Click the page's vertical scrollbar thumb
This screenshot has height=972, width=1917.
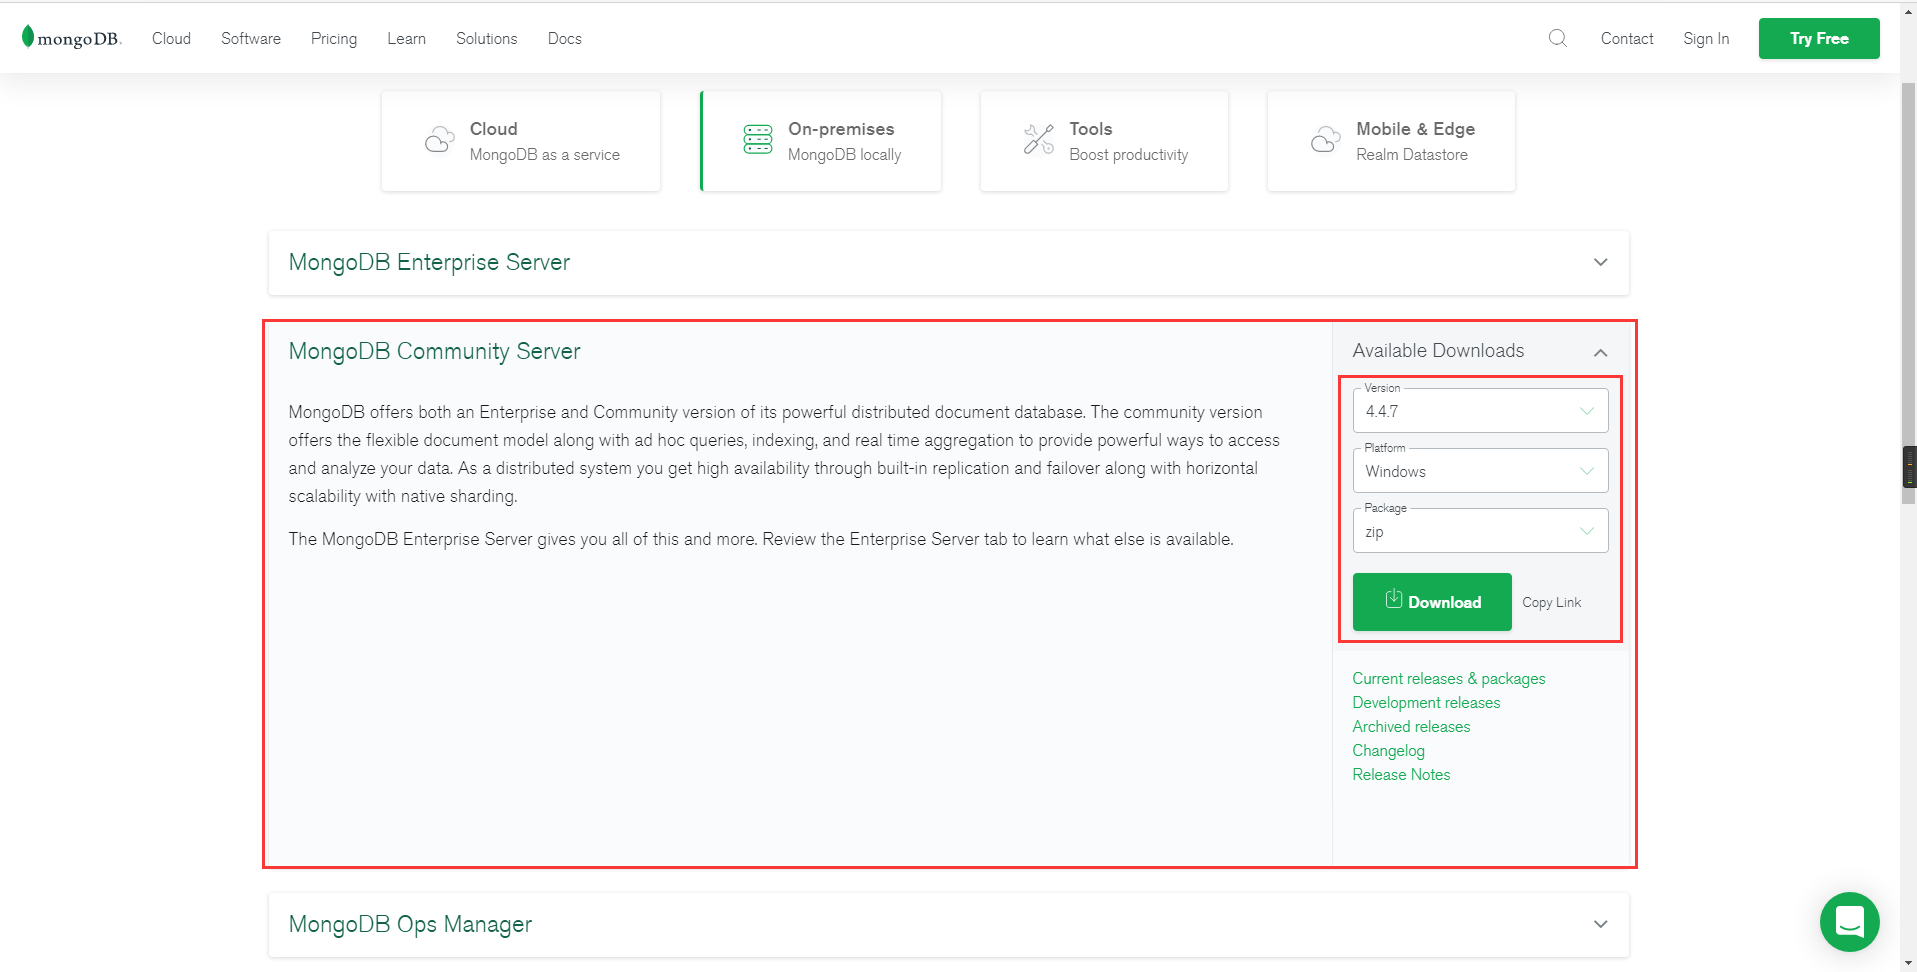(1908, 294)
